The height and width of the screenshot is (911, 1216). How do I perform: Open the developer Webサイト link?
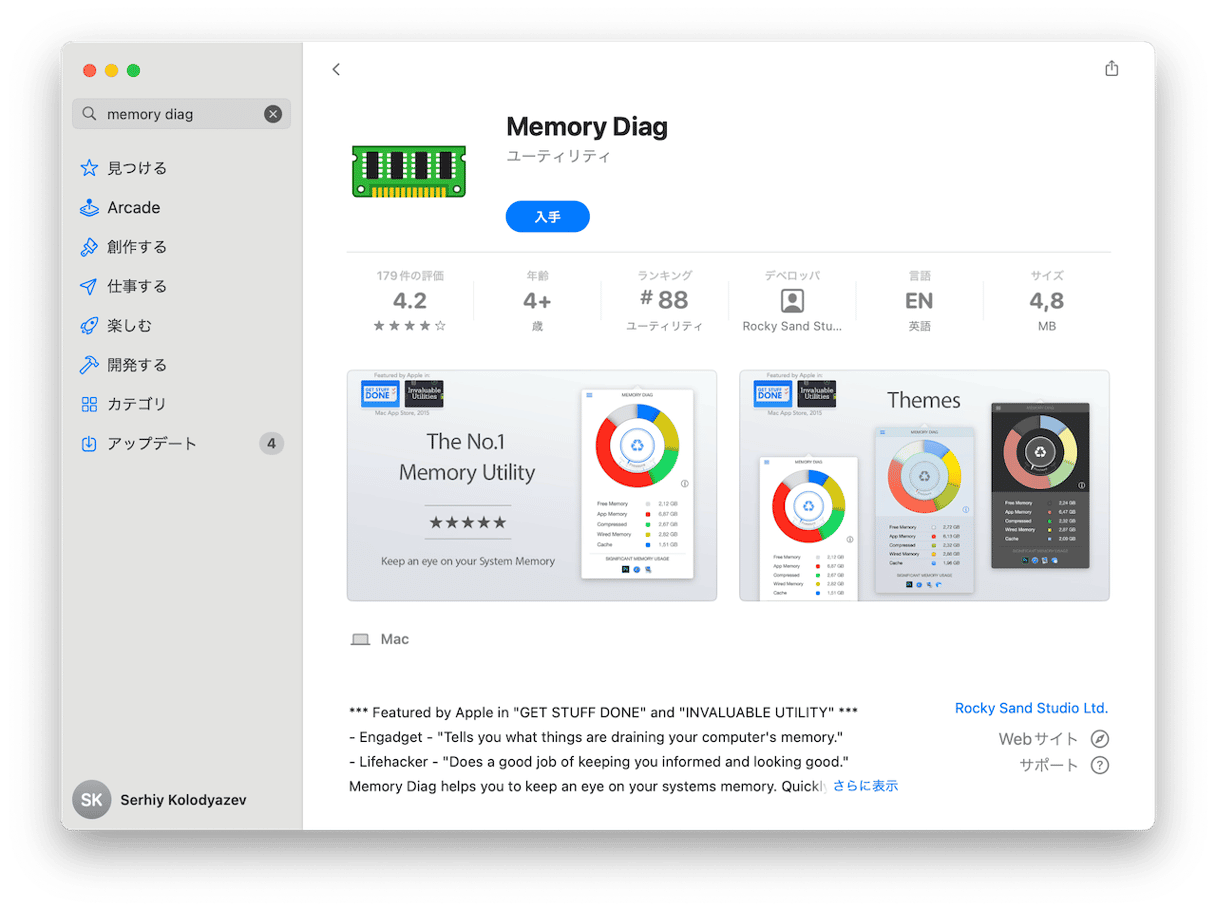tap(1038, 739)
